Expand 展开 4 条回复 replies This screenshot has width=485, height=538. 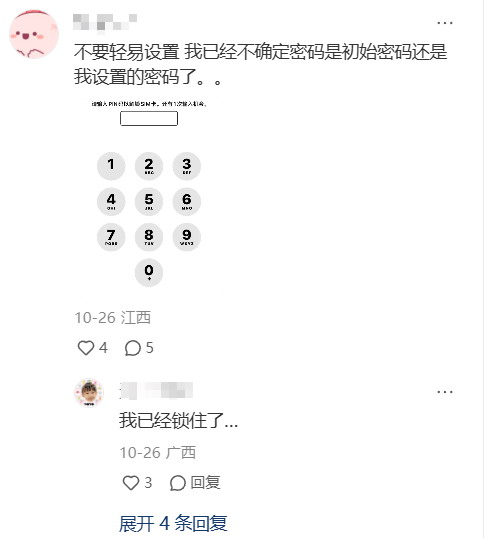[x=173, y=524]
